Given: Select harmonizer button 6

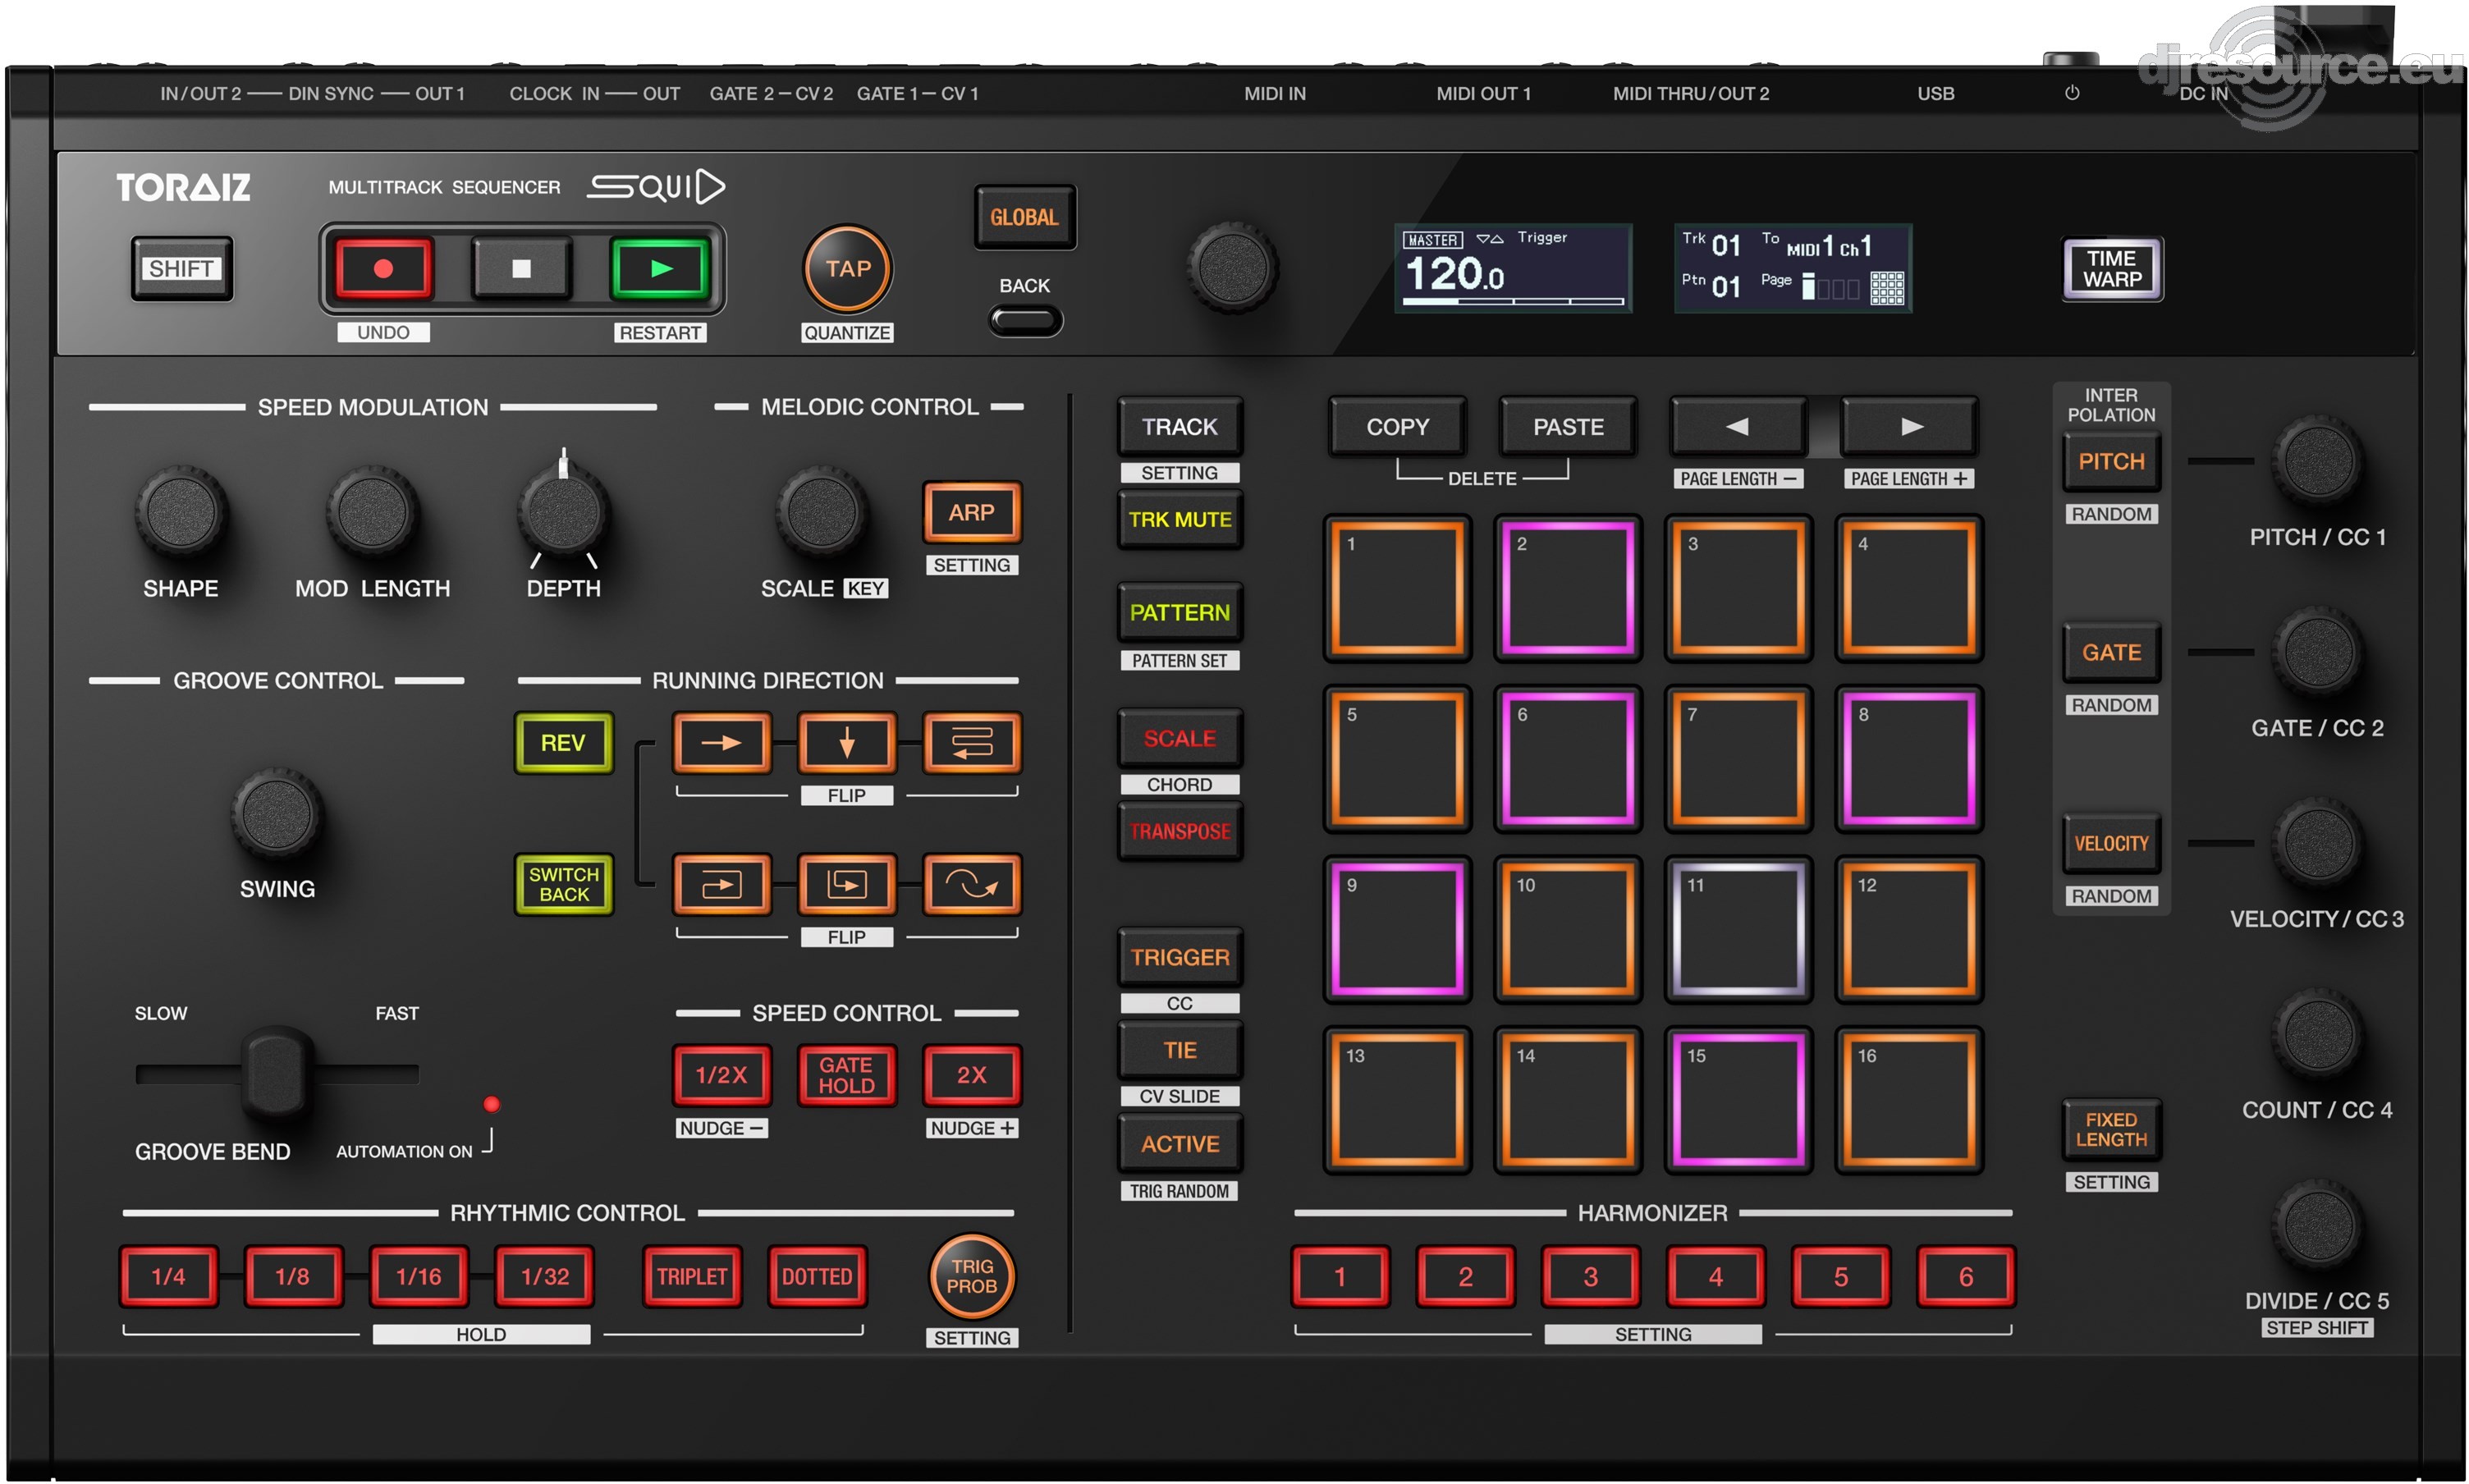Looking at the screenshot, I should [1965, 1276].
